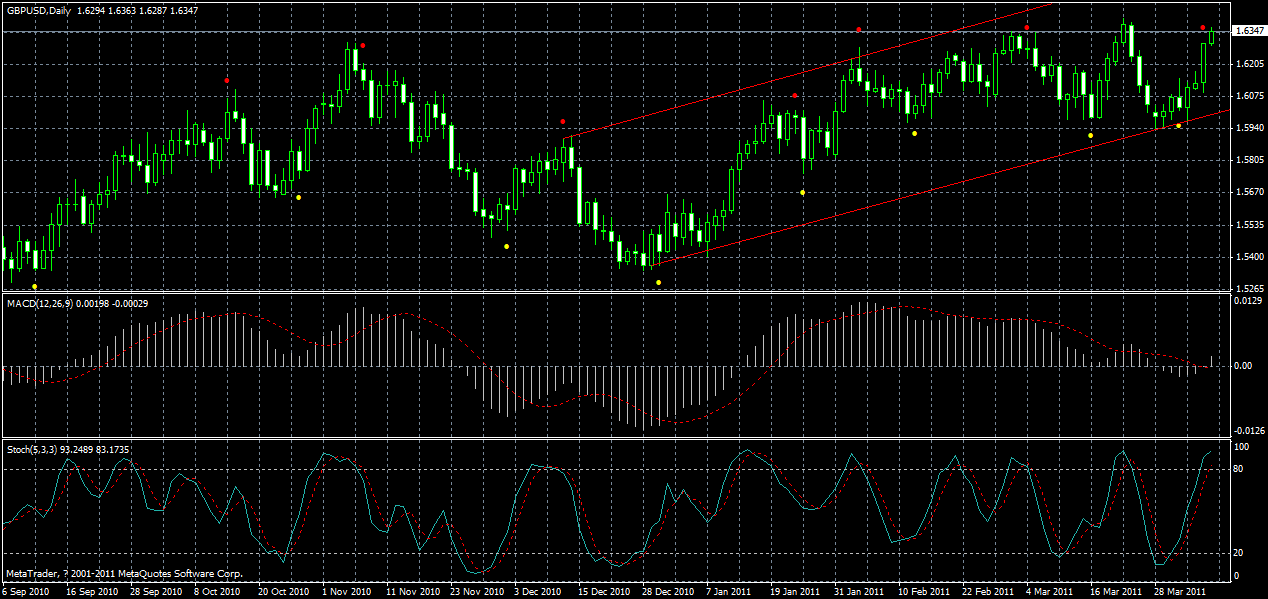This screenshot has height=599, width=1268.
Task: Click the yellow dot below 28 Dec 2010
Action: click(x=658, y=282)
